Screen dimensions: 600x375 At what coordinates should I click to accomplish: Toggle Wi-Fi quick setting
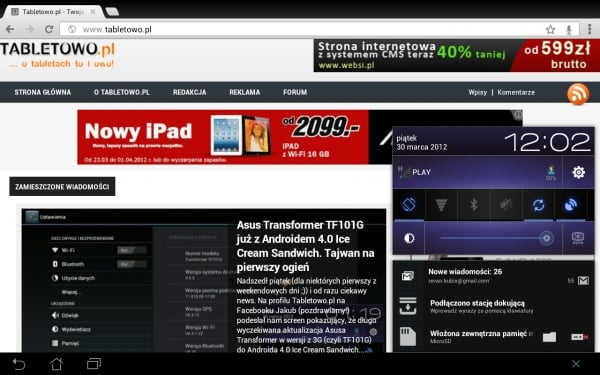441,205
